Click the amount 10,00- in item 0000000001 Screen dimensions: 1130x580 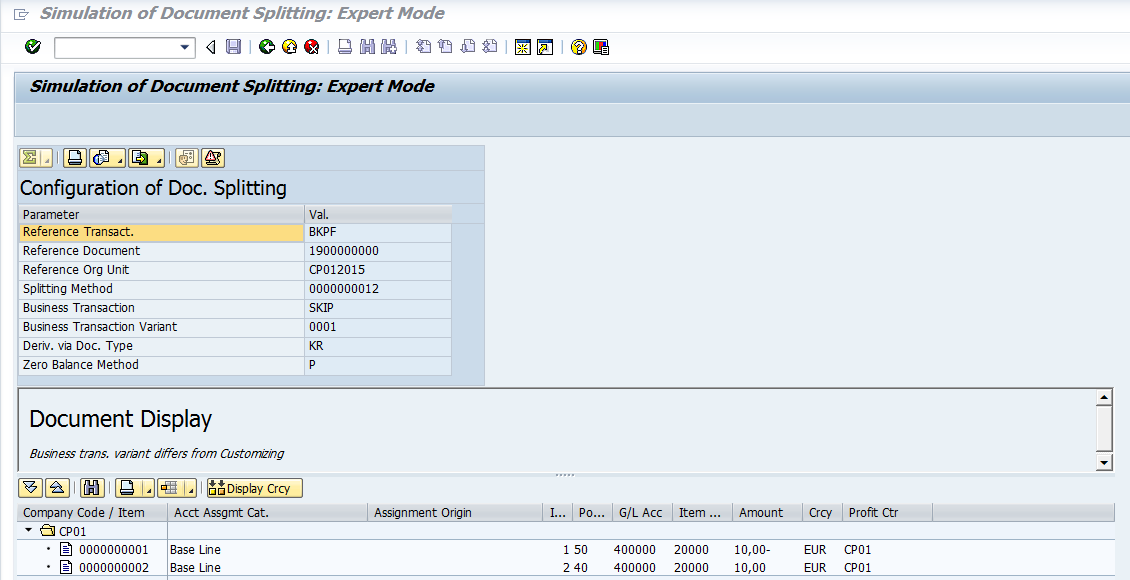pos(752,549)
